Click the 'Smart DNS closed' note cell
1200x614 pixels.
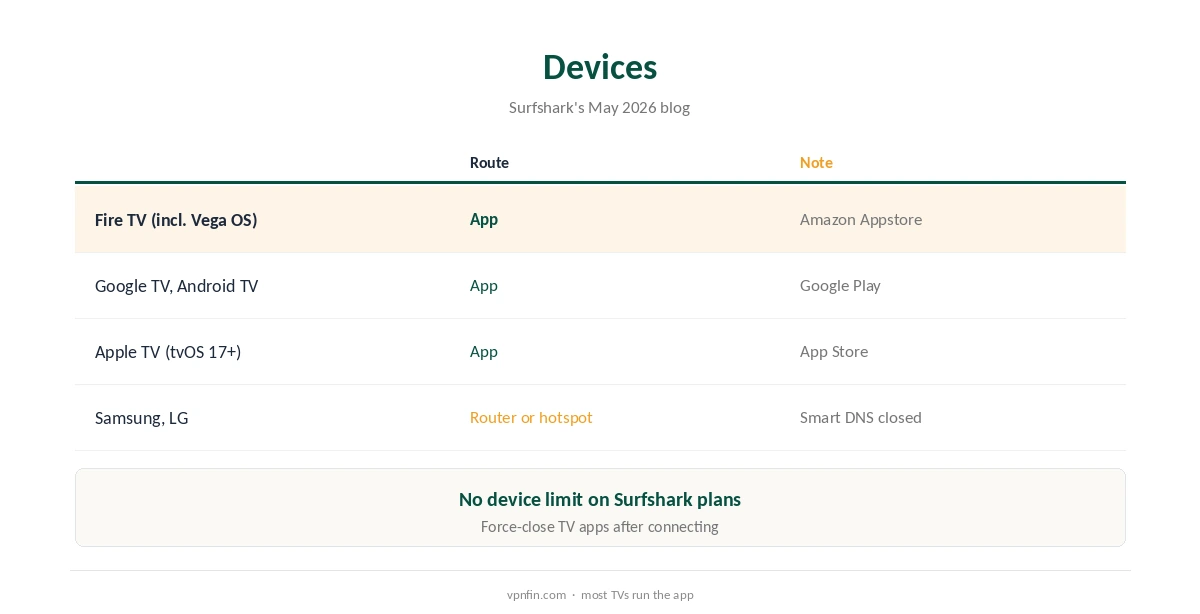861,417
